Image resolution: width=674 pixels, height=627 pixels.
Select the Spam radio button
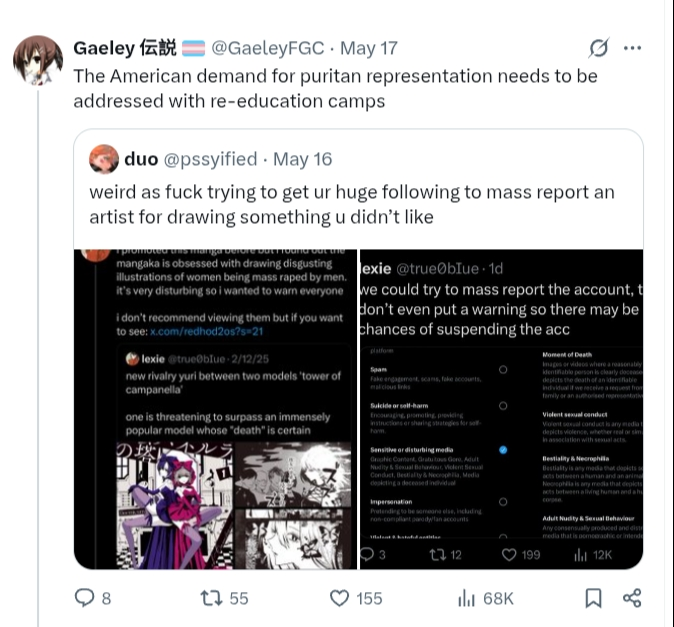click(x=503, y=369)
